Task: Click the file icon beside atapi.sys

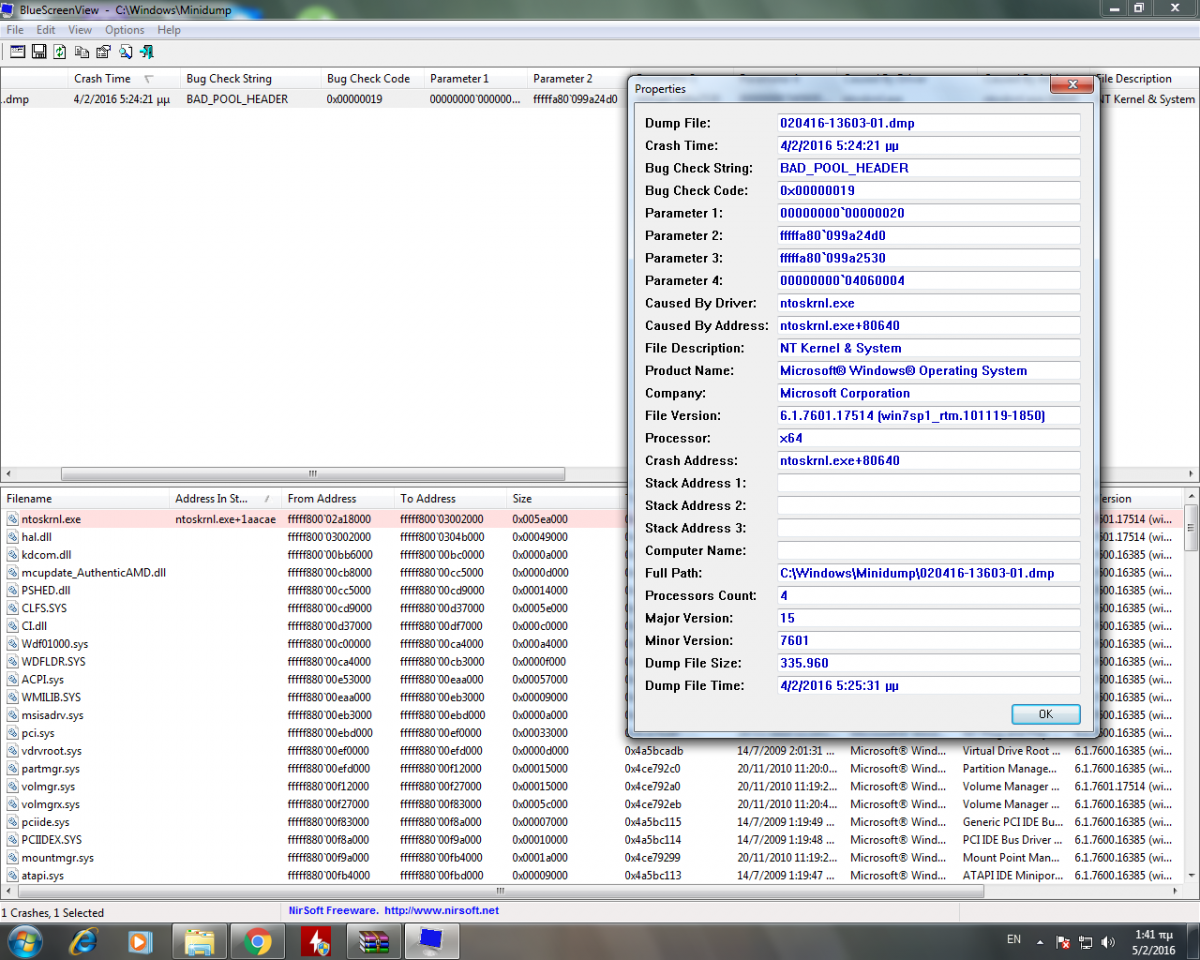Action: 12,876
